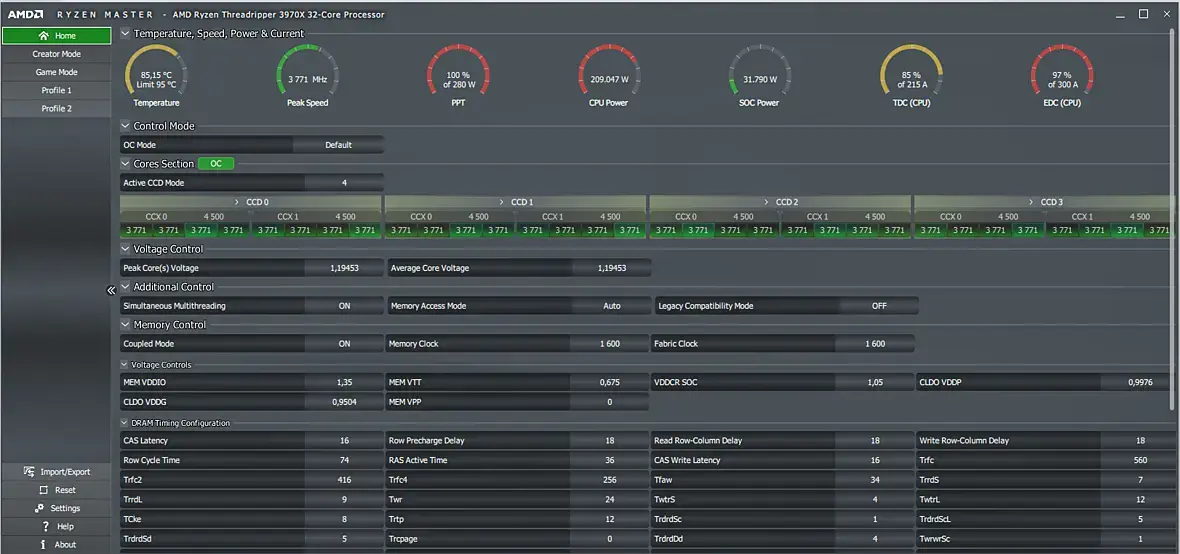Collapse DRAM Timing Configuration subsection
Image resolution: width=1180 pixels, height=554 pixels.
[x=125, y=423]
